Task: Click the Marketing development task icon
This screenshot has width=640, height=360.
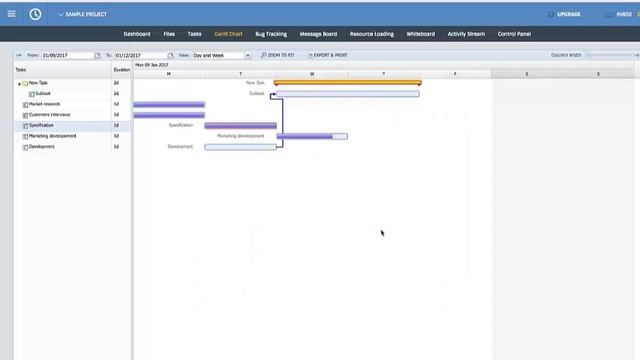Action: click(25, 136)
